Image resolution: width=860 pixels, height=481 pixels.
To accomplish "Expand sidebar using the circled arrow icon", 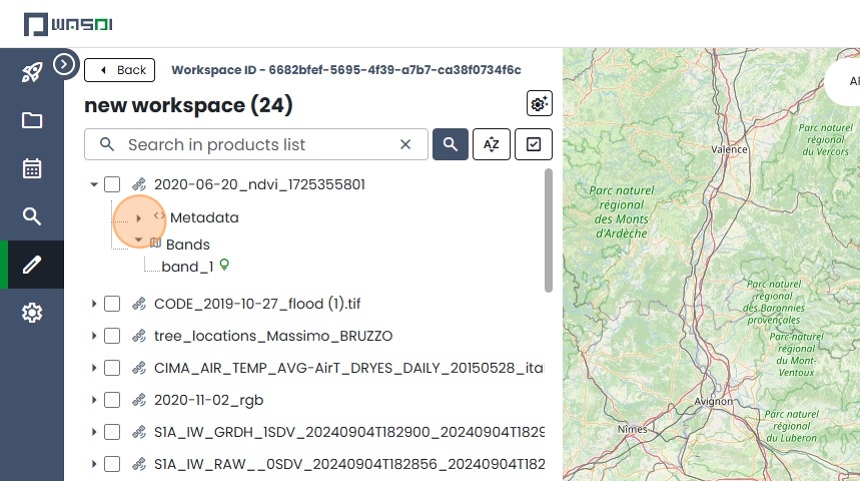I will (64, 65).
